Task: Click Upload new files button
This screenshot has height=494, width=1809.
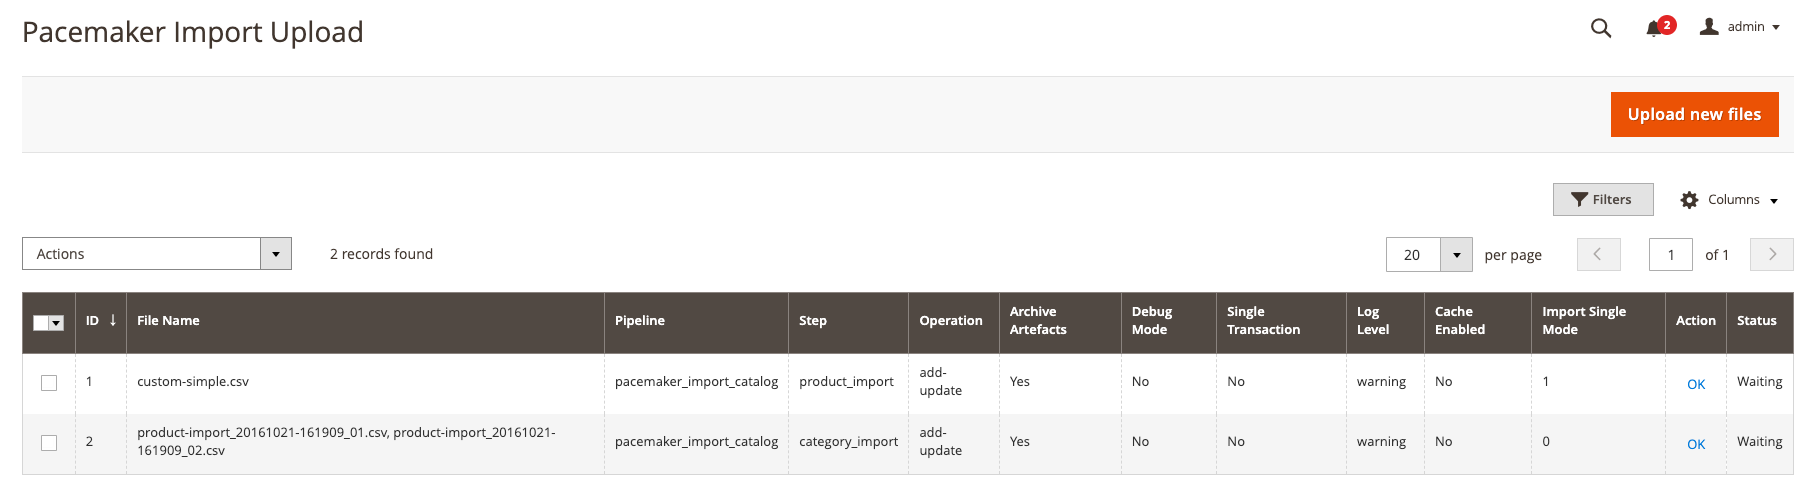Action: tap(1694, 114)
